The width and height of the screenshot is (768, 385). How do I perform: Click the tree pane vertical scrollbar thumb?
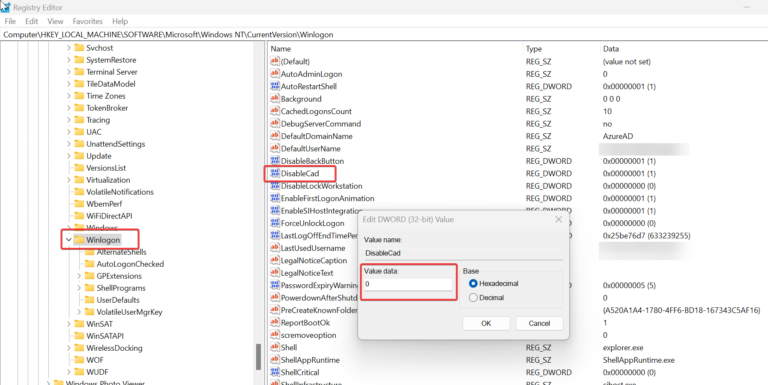[259, 357]
